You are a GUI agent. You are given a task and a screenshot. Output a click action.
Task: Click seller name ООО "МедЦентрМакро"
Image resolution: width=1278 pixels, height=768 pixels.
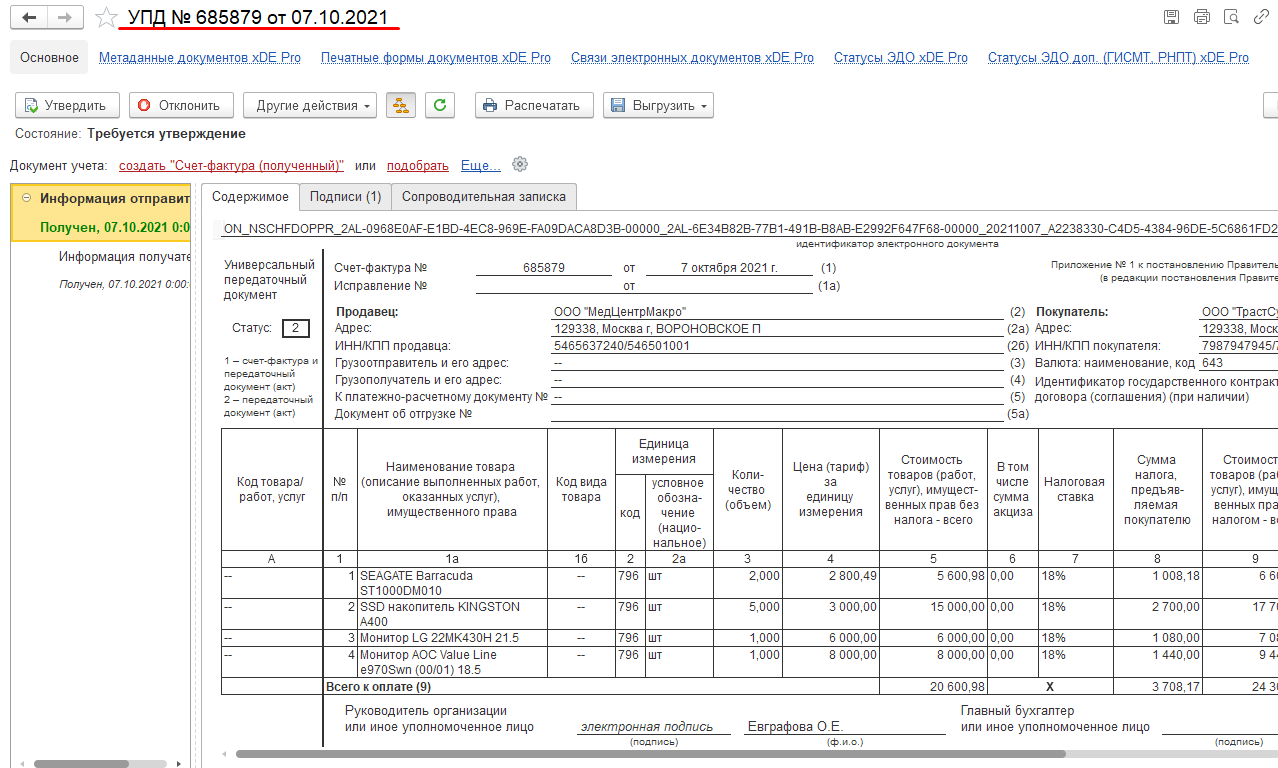(x=620, y=312)
